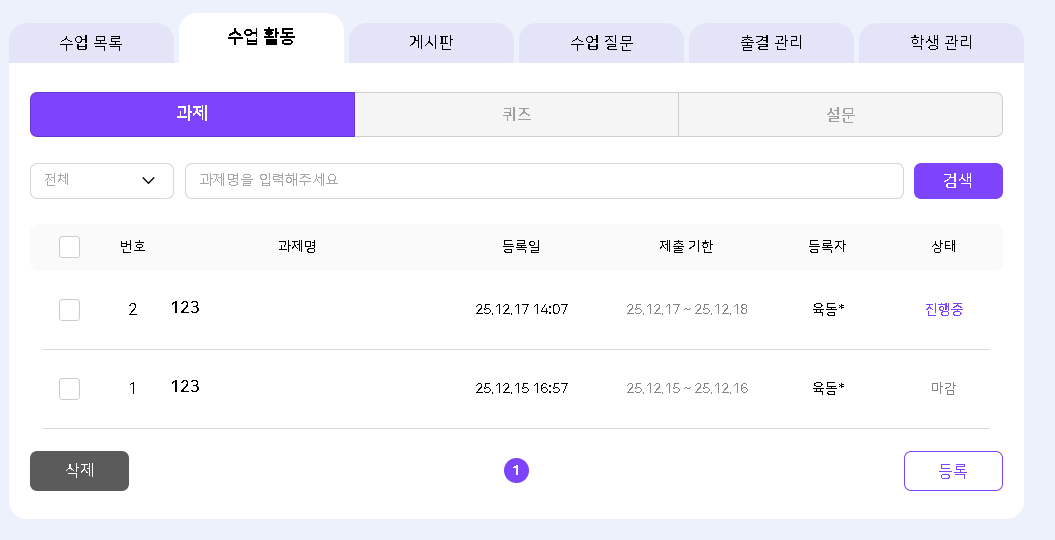The width and height of the screenshot is (1055, 540).
Task: Open assignment 123 registered 25.12.17
Action: coord(186,308)
